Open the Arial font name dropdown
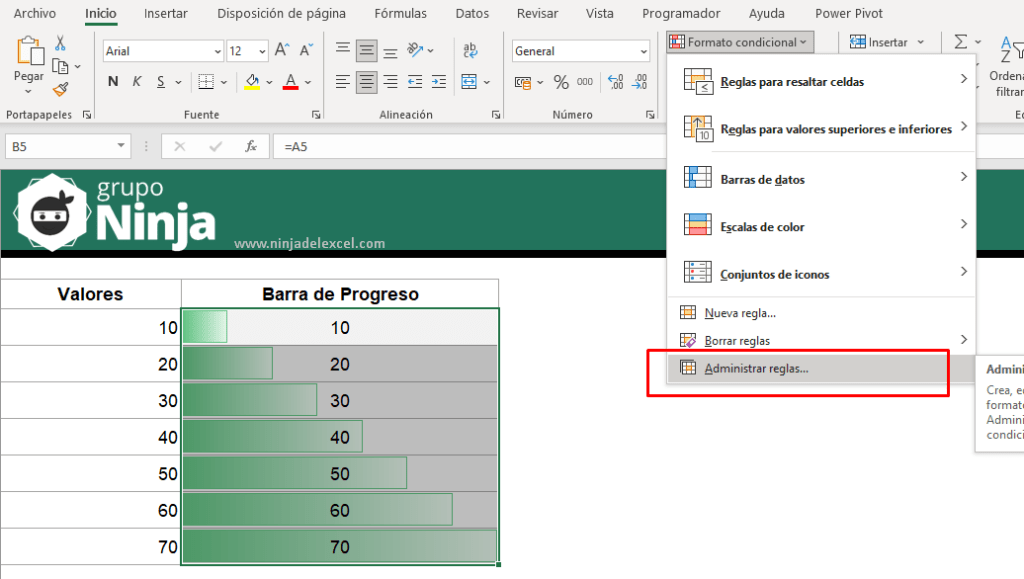The image size is (1024, 579). tap(217, 51)
